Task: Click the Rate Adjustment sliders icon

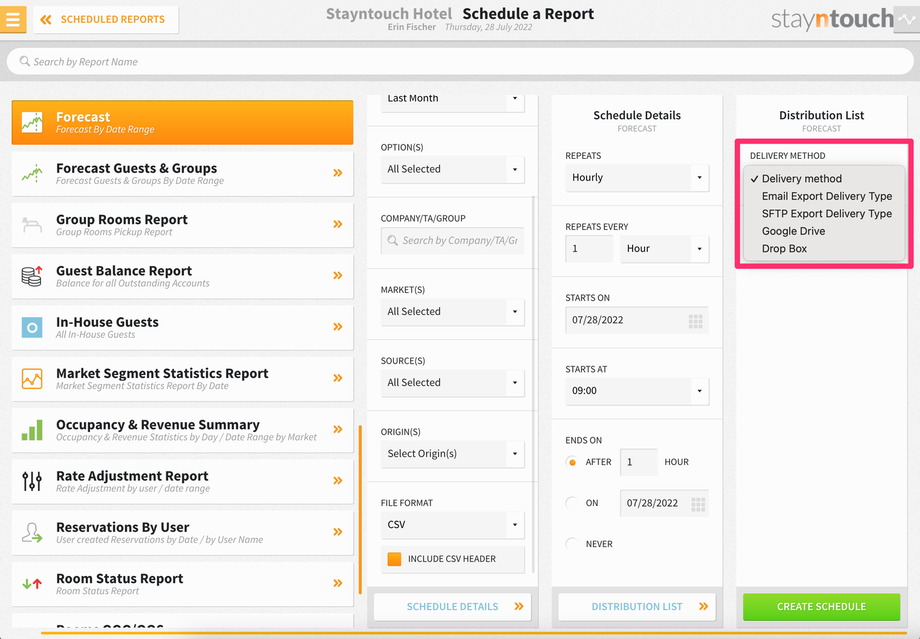Action: click(x=32, y=481)
